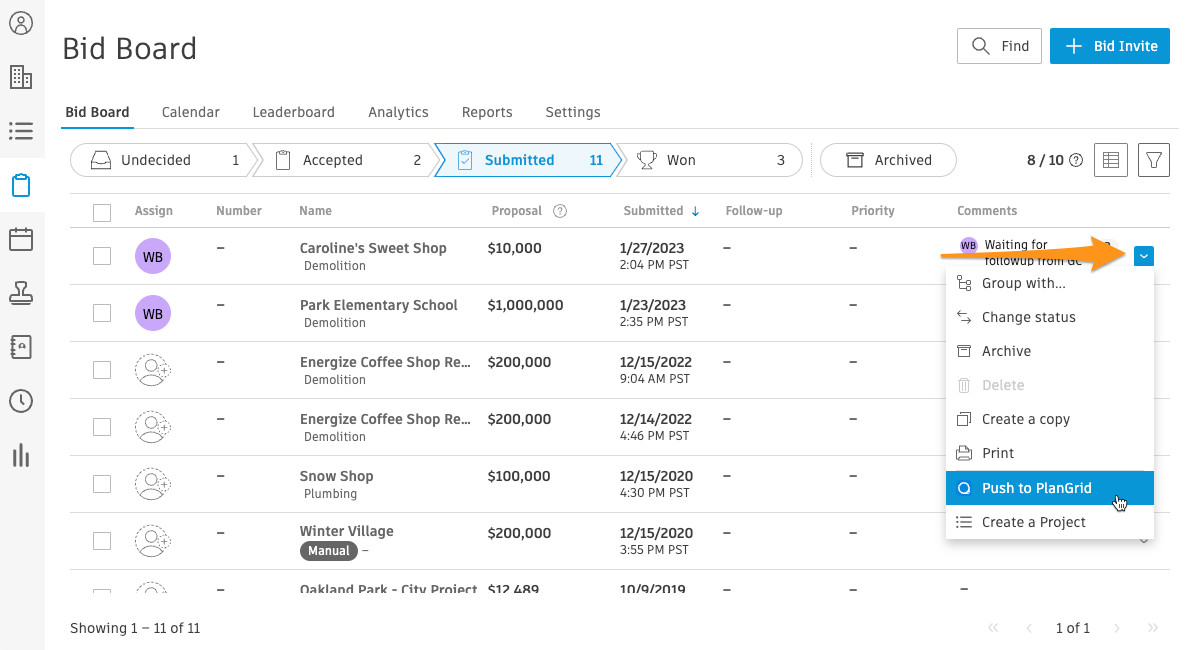The image size is (1192, 650).
Task: Click the table columns layout icon
Action: 1110,160
